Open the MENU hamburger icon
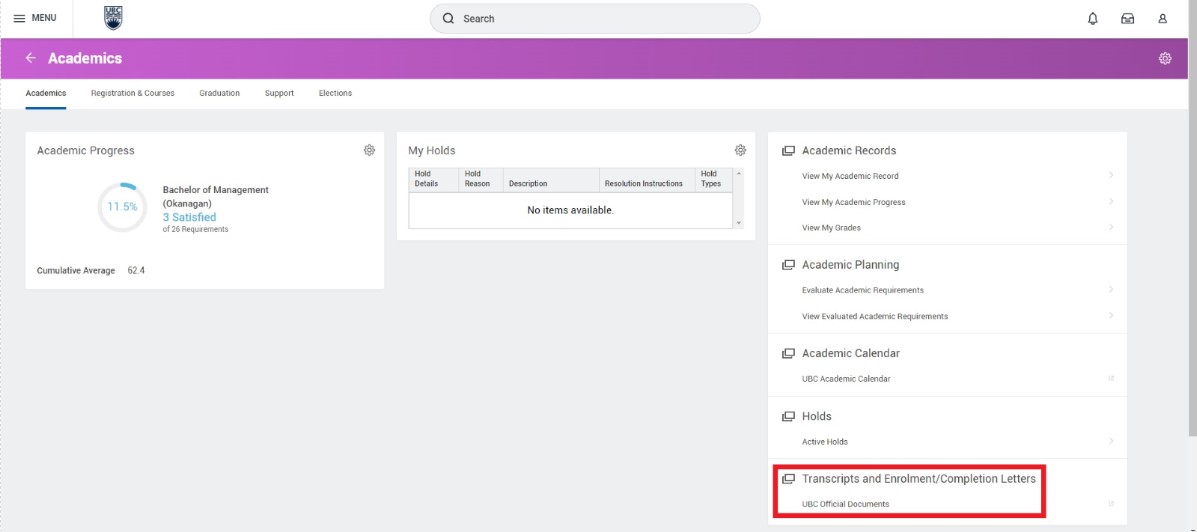 [19, 18]
